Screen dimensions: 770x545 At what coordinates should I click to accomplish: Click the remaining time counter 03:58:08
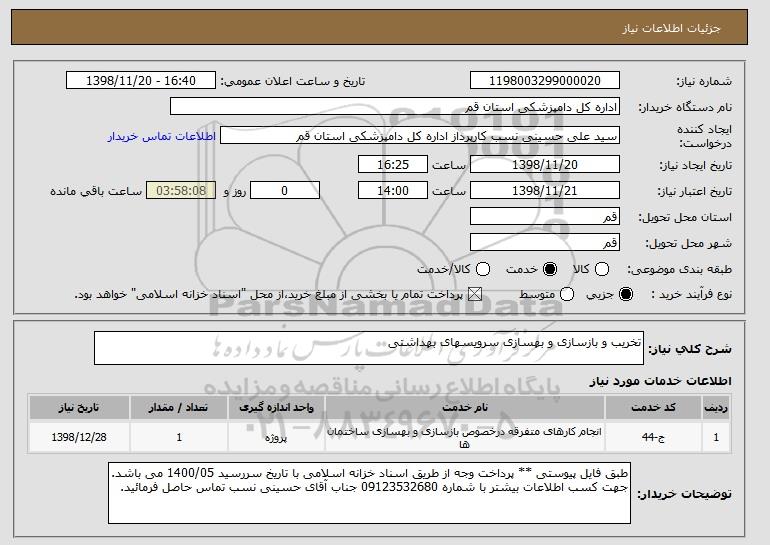[181, 191]
